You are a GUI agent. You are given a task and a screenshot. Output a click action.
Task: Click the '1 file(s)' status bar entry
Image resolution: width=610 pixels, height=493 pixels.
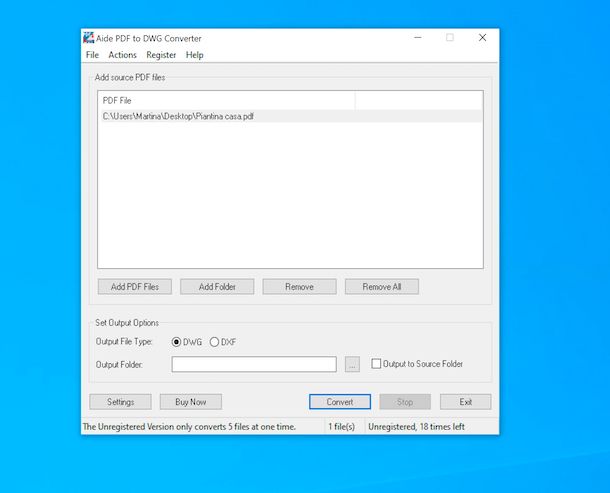(342, 427)
